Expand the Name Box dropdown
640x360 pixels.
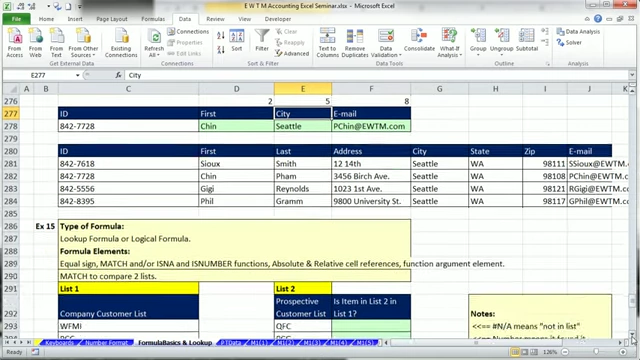(x=78, y=75)
